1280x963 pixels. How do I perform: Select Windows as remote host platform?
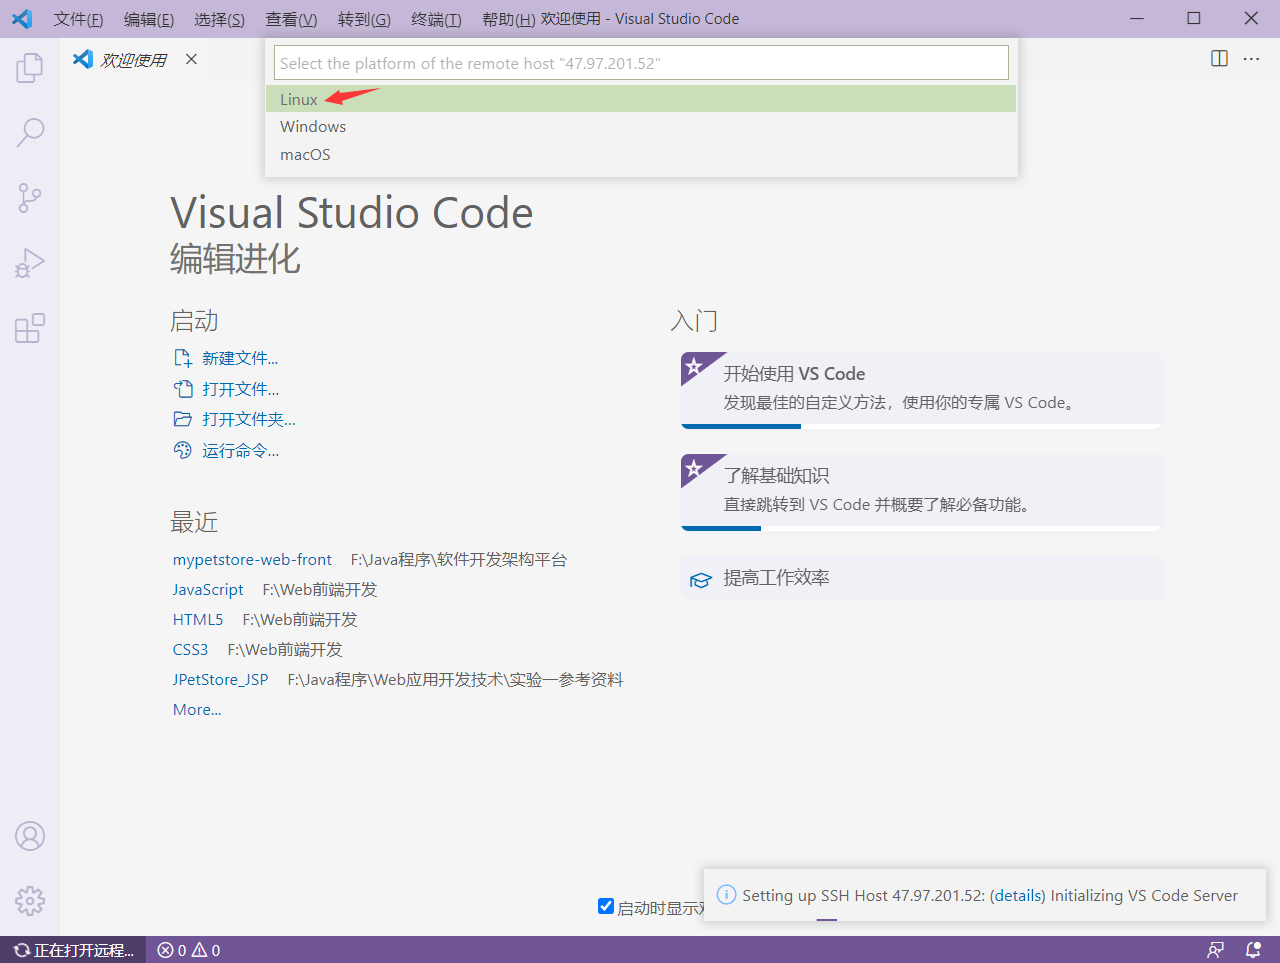click(641, 126)
